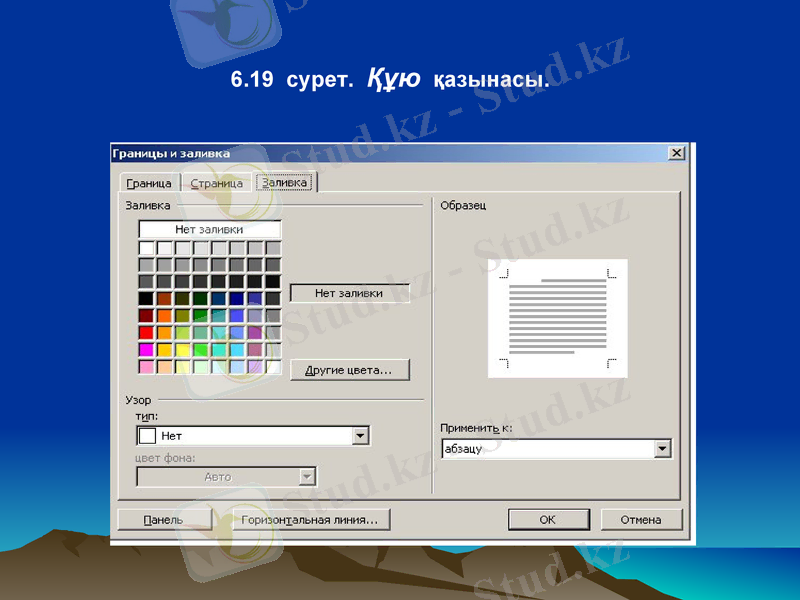Pick the red fill swatch
Image resolution: width=800 pixels, height=600 pixels.
click(146, 332)
